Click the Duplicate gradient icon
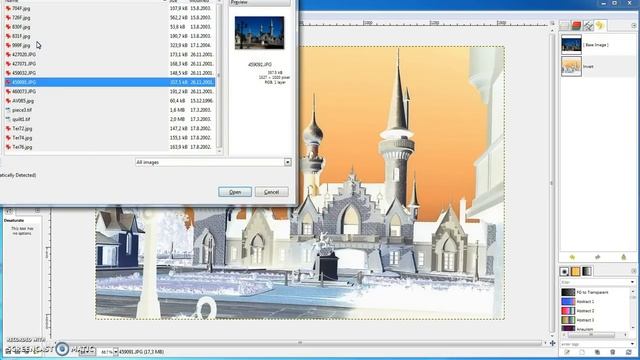The height and width of the screenshot is (360, 640). point(597,352)
